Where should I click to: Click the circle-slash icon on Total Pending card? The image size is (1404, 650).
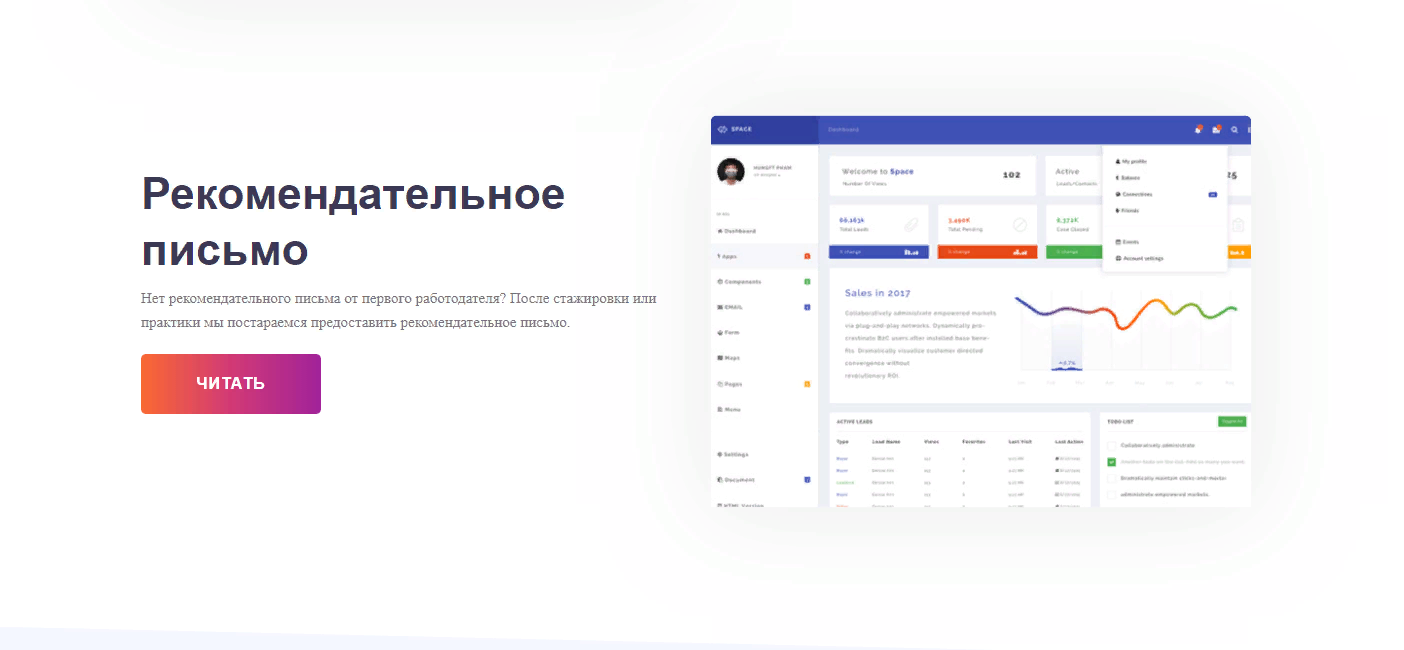point(1020,225)
